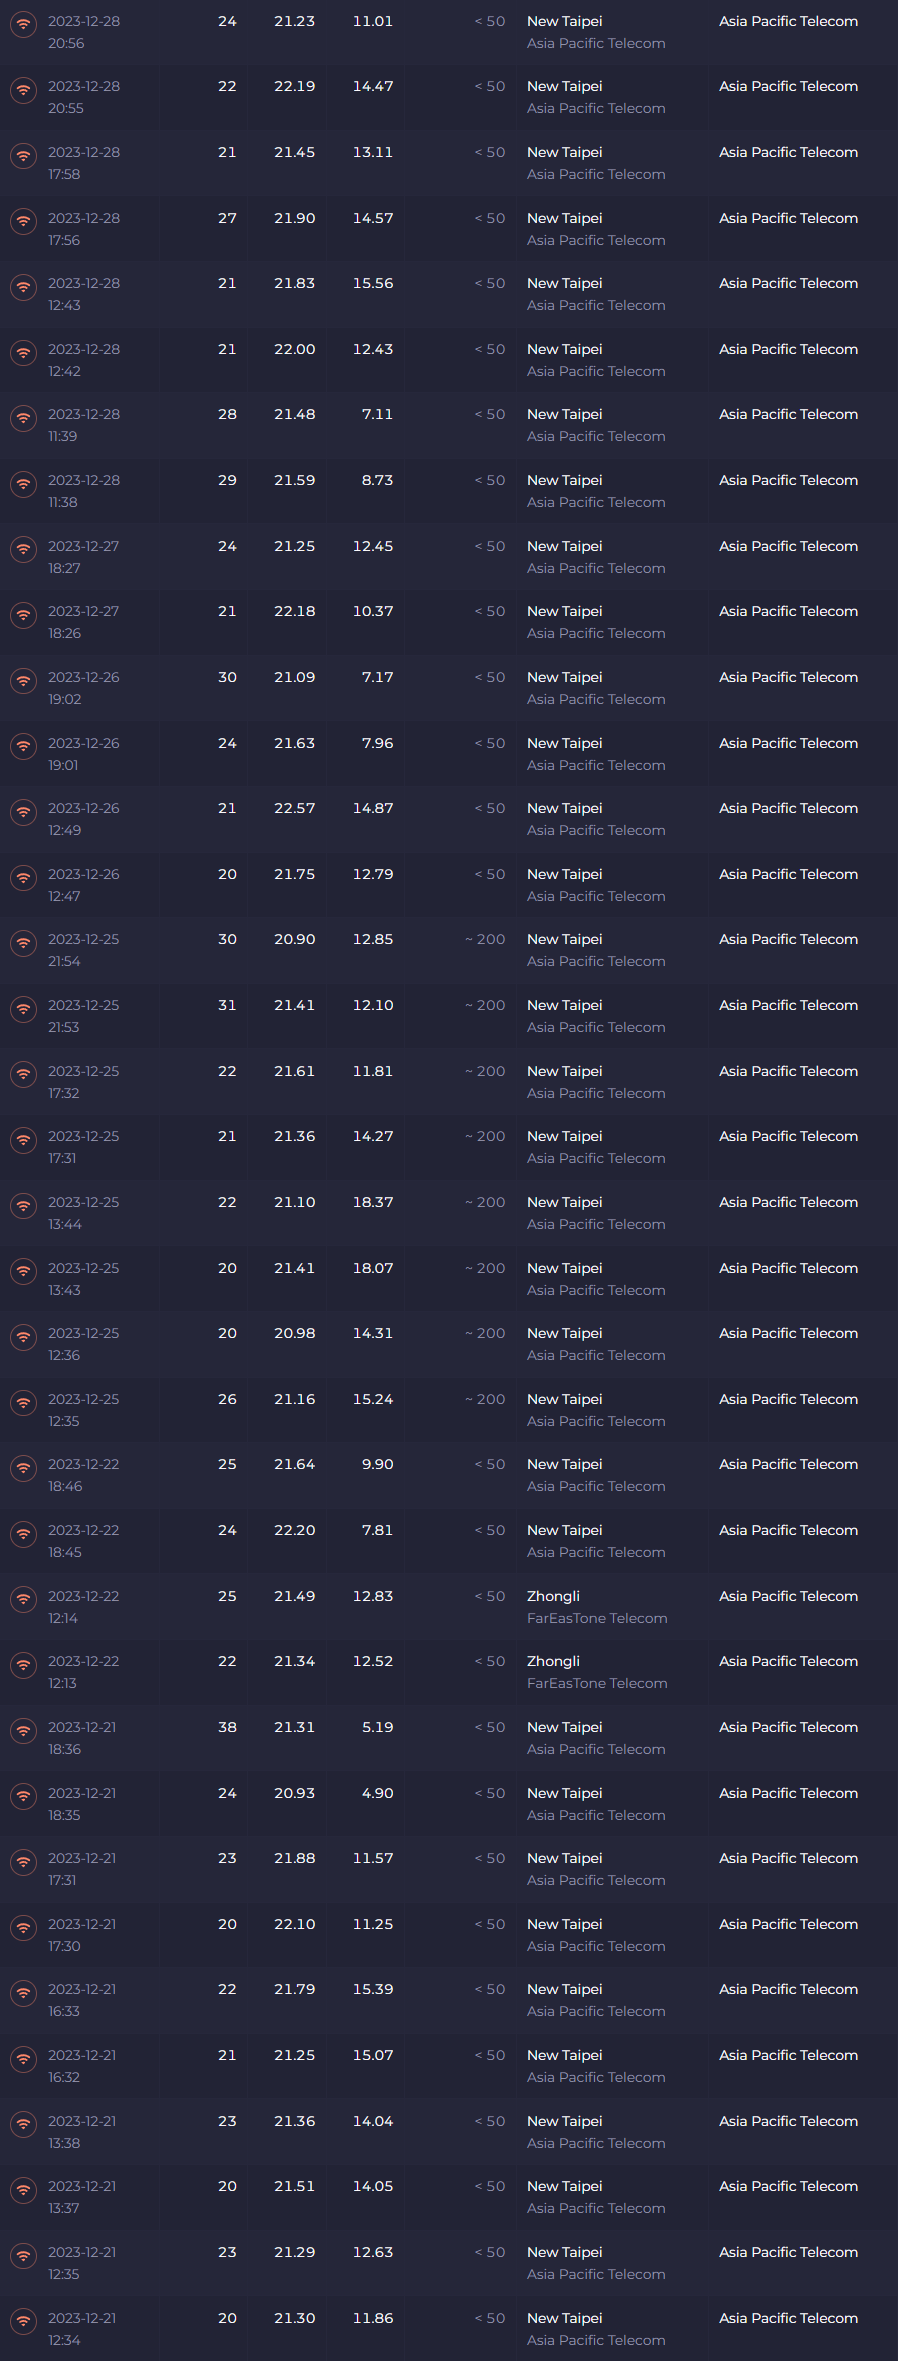Open wifi icon for 2023-12-25 21:54 test
Screen dimensions: 898x2361
click(x=23, y=942)
